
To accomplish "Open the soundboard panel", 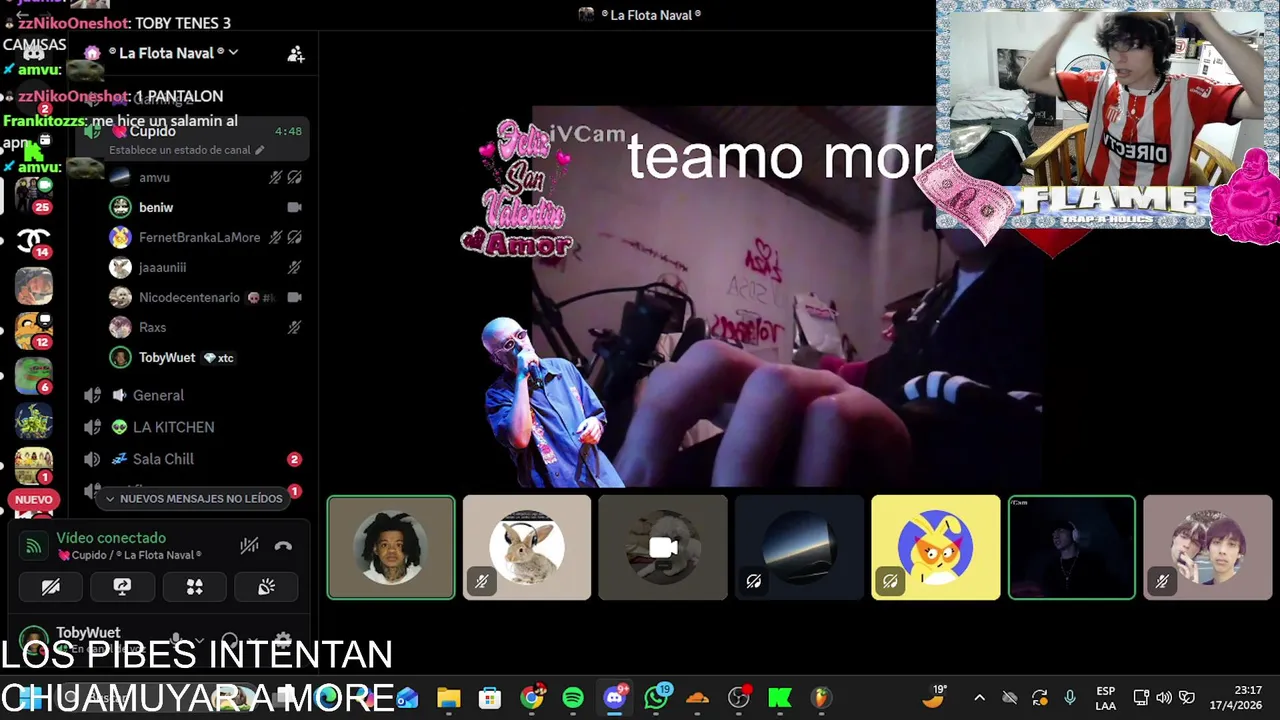I will (266, 587).
